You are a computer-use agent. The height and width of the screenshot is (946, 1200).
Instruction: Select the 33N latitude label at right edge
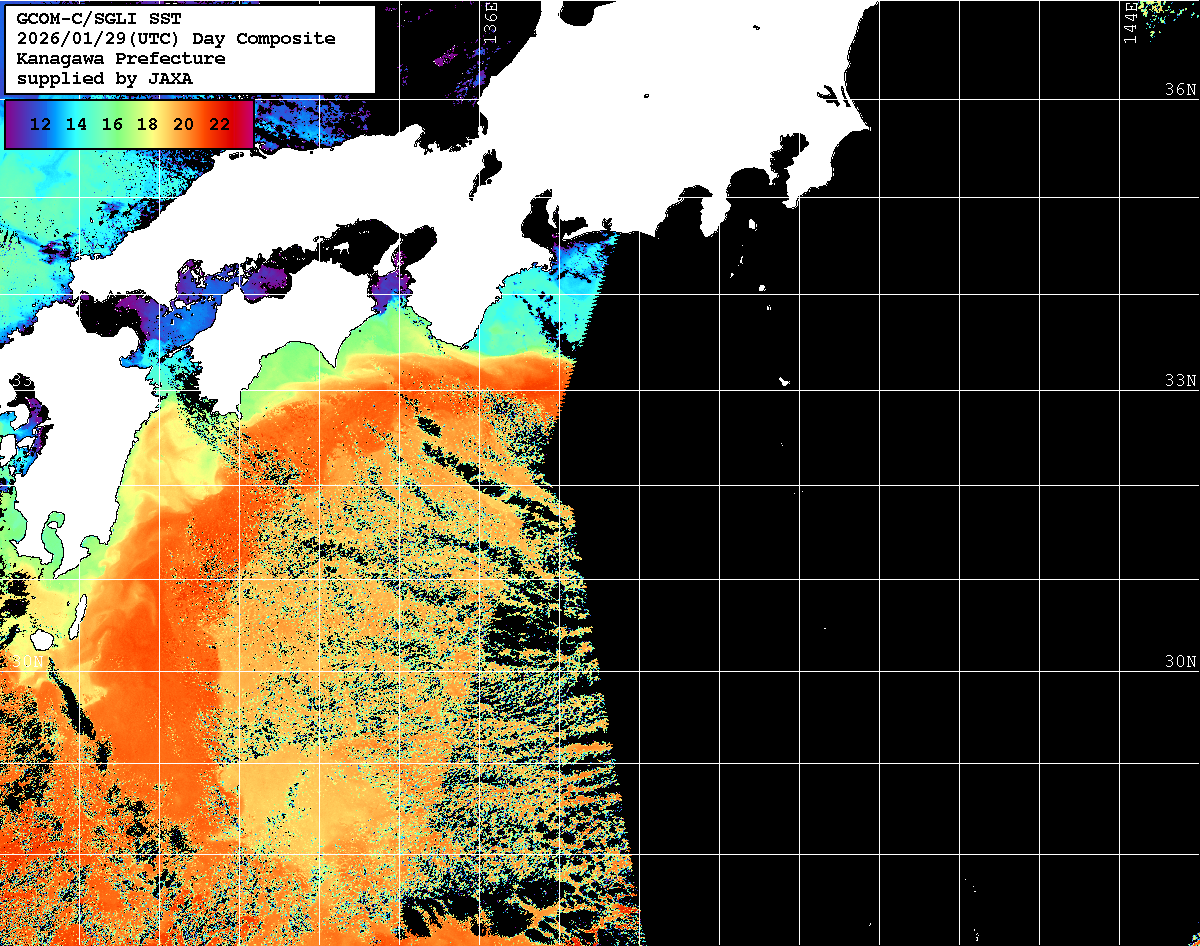pos(1179,381)
